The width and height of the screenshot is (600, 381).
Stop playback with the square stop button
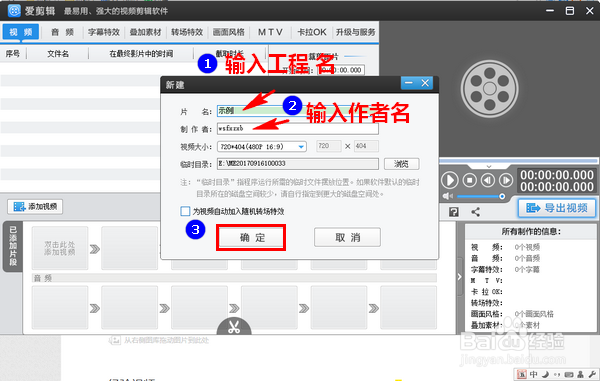click(x=470, y=180)
